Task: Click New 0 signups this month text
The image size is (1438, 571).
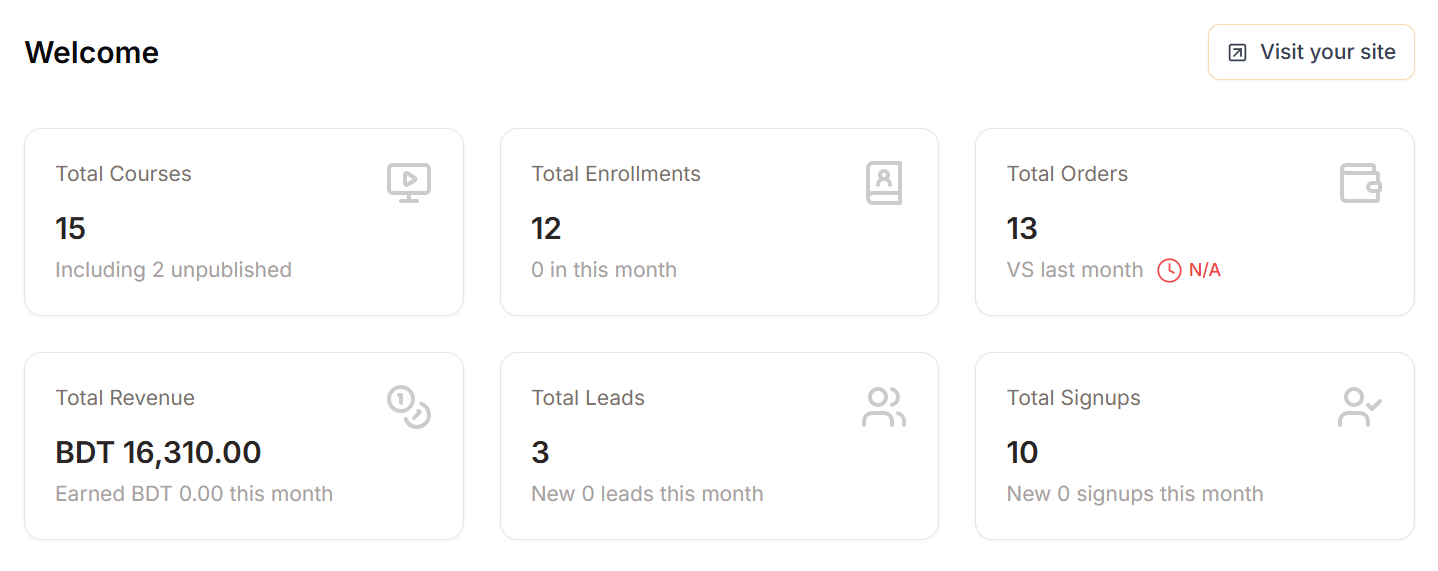Action: pyautogui.click(x=1135, y=494)
